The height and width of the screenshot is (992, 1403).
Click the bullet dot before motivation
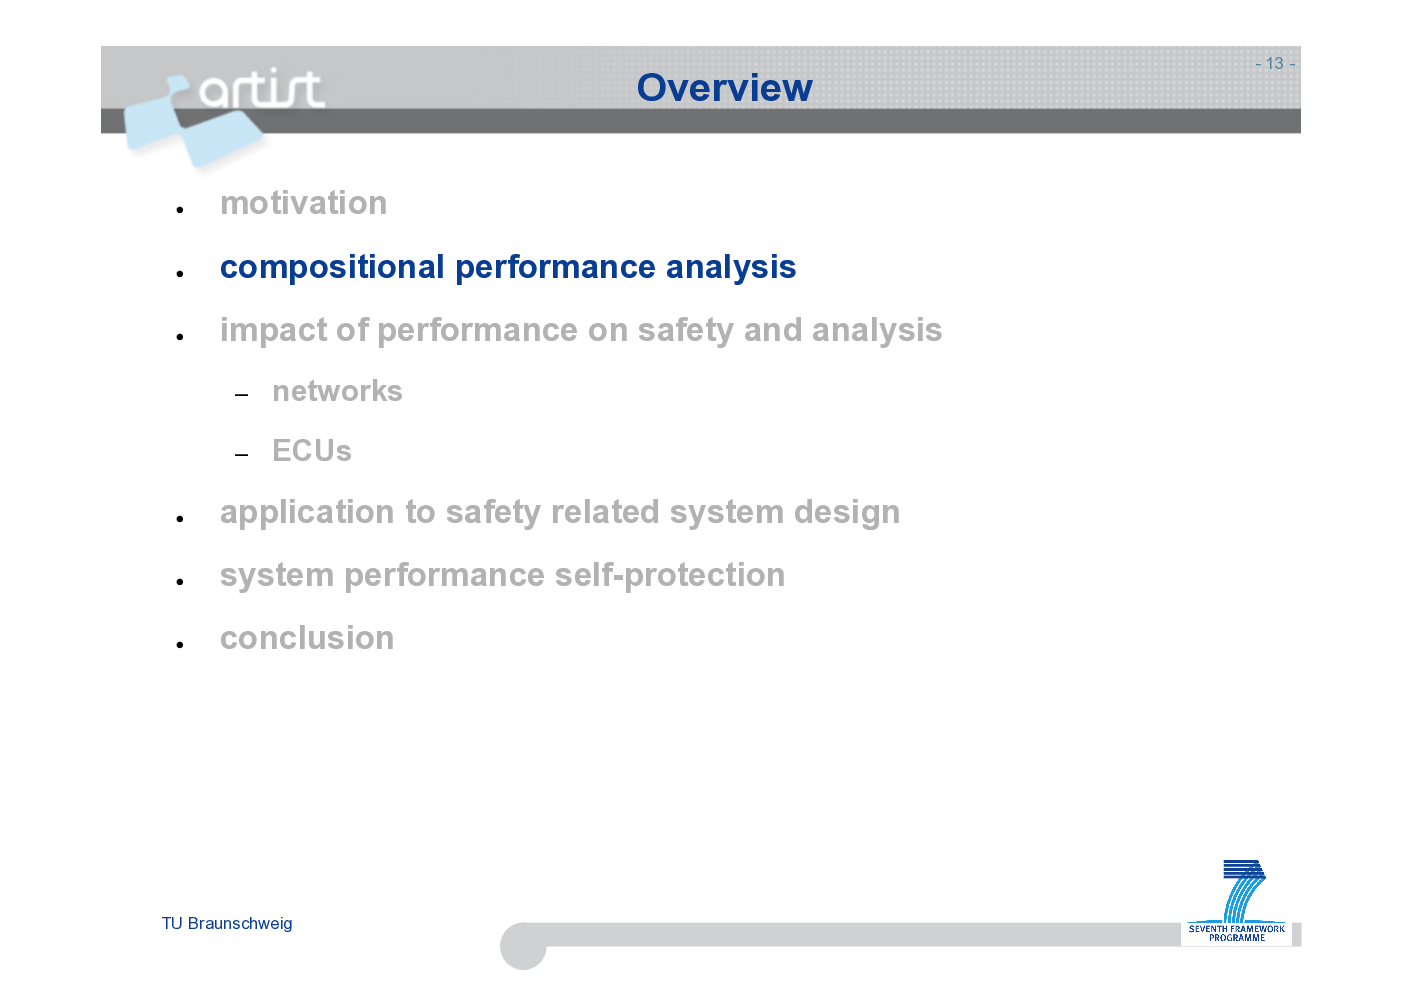pyautogui.click(x=180, y=210)
